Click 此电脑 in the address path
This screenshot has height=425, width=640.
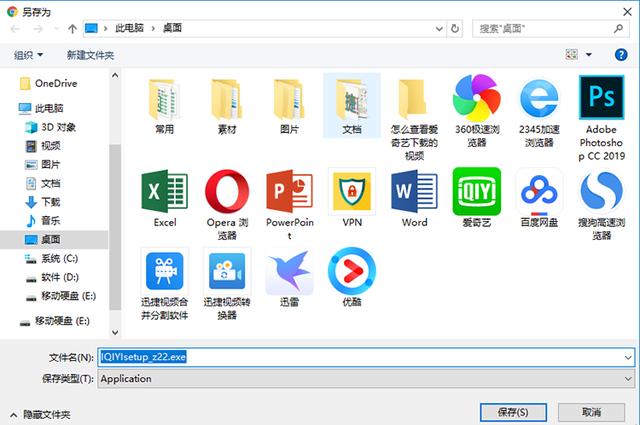129,28
